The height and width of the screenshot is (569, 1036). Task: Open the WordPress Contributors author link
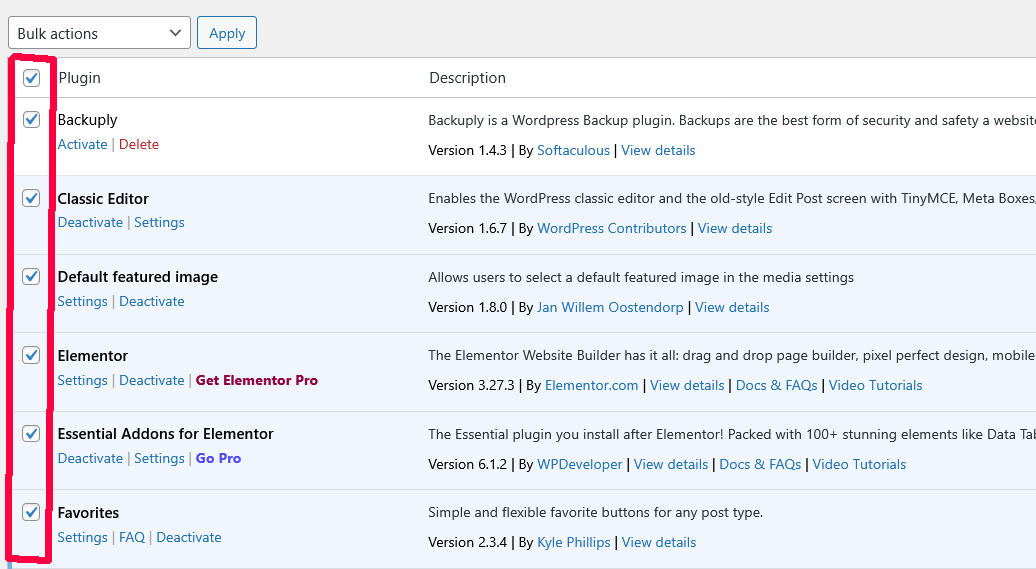click(612, 228)
